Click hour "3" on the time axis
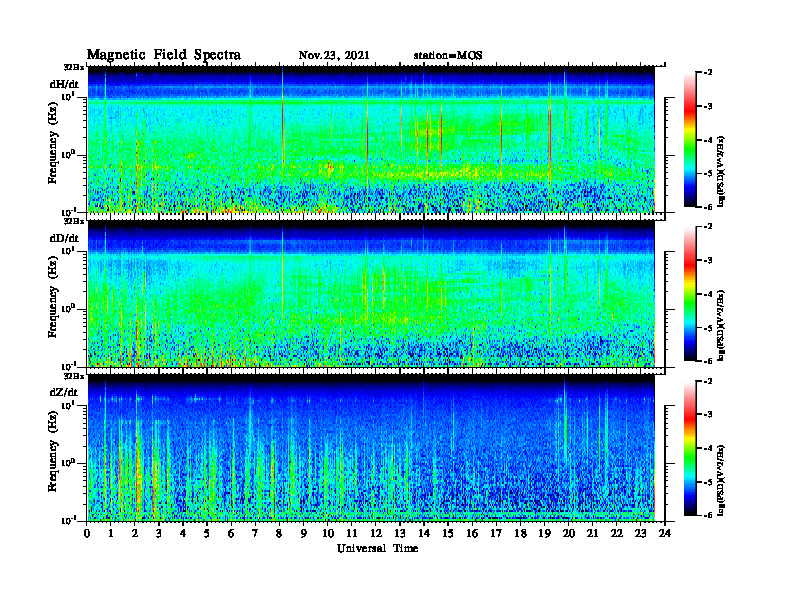Screen dimensions: 792x612 pyautogui.click(x=159, y=534)
